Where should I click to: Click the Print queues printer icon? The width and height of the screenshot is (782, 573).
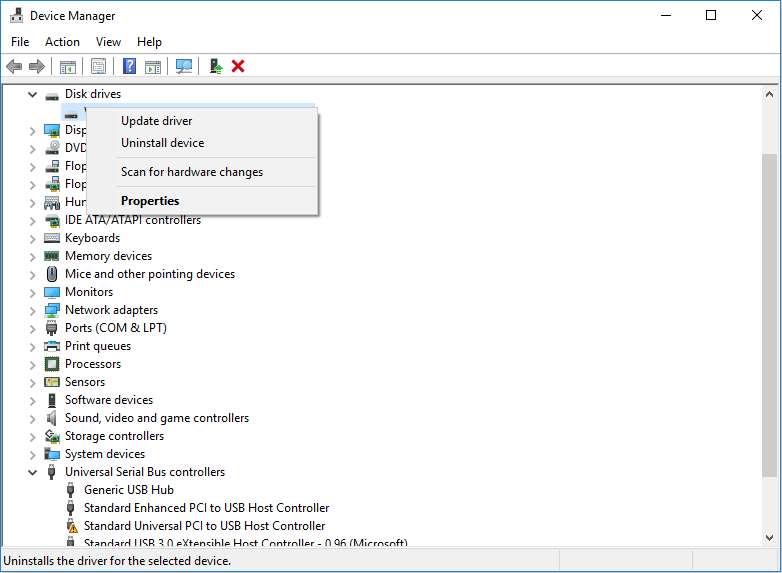pos(52,346)
